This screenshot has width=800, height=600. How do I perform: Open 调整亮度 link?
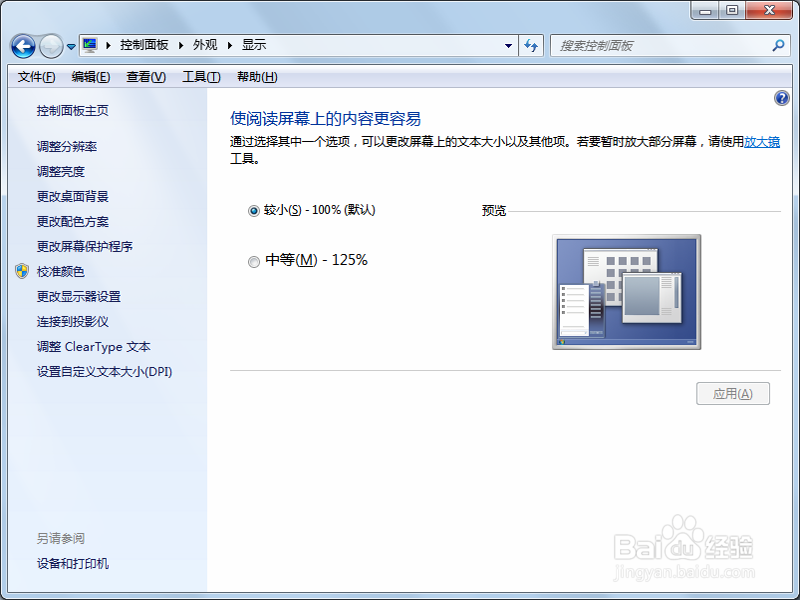click(x=61, y=172)
